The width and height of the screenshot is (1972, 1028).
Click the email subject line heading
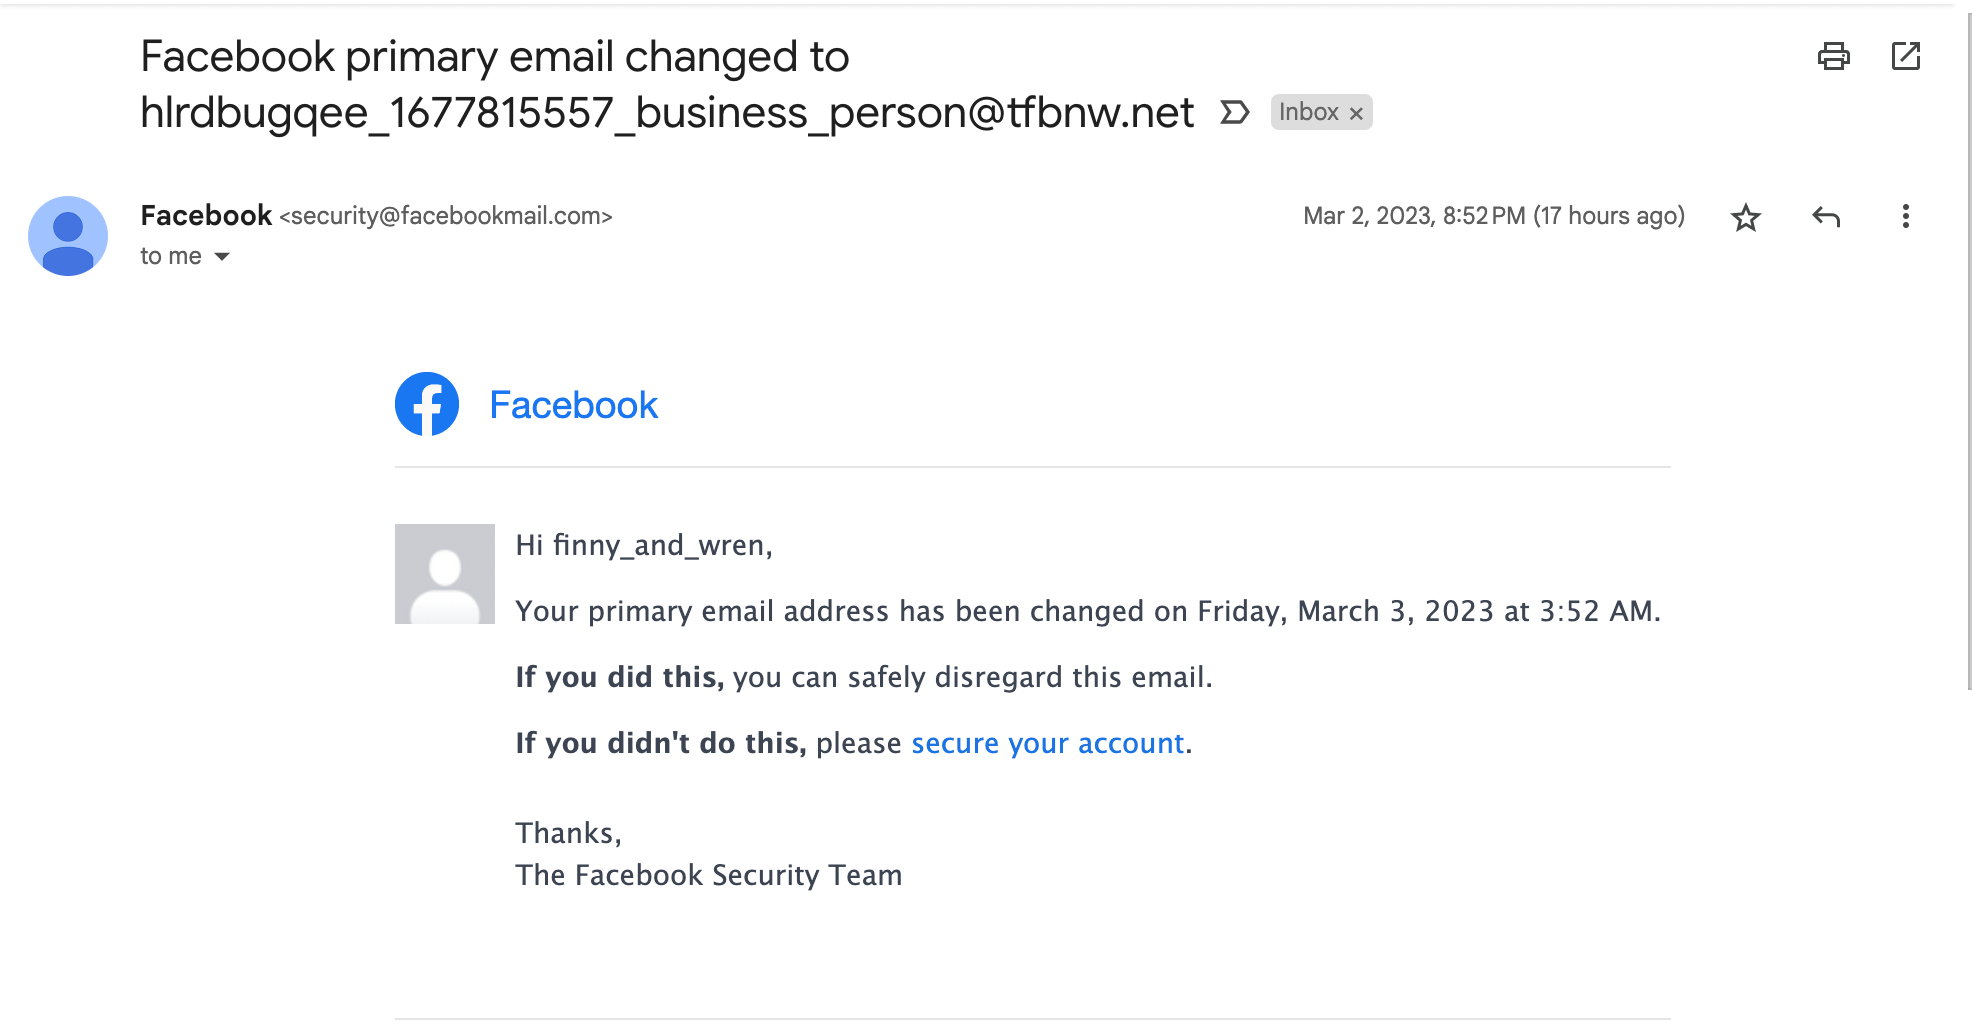point(667,84)
